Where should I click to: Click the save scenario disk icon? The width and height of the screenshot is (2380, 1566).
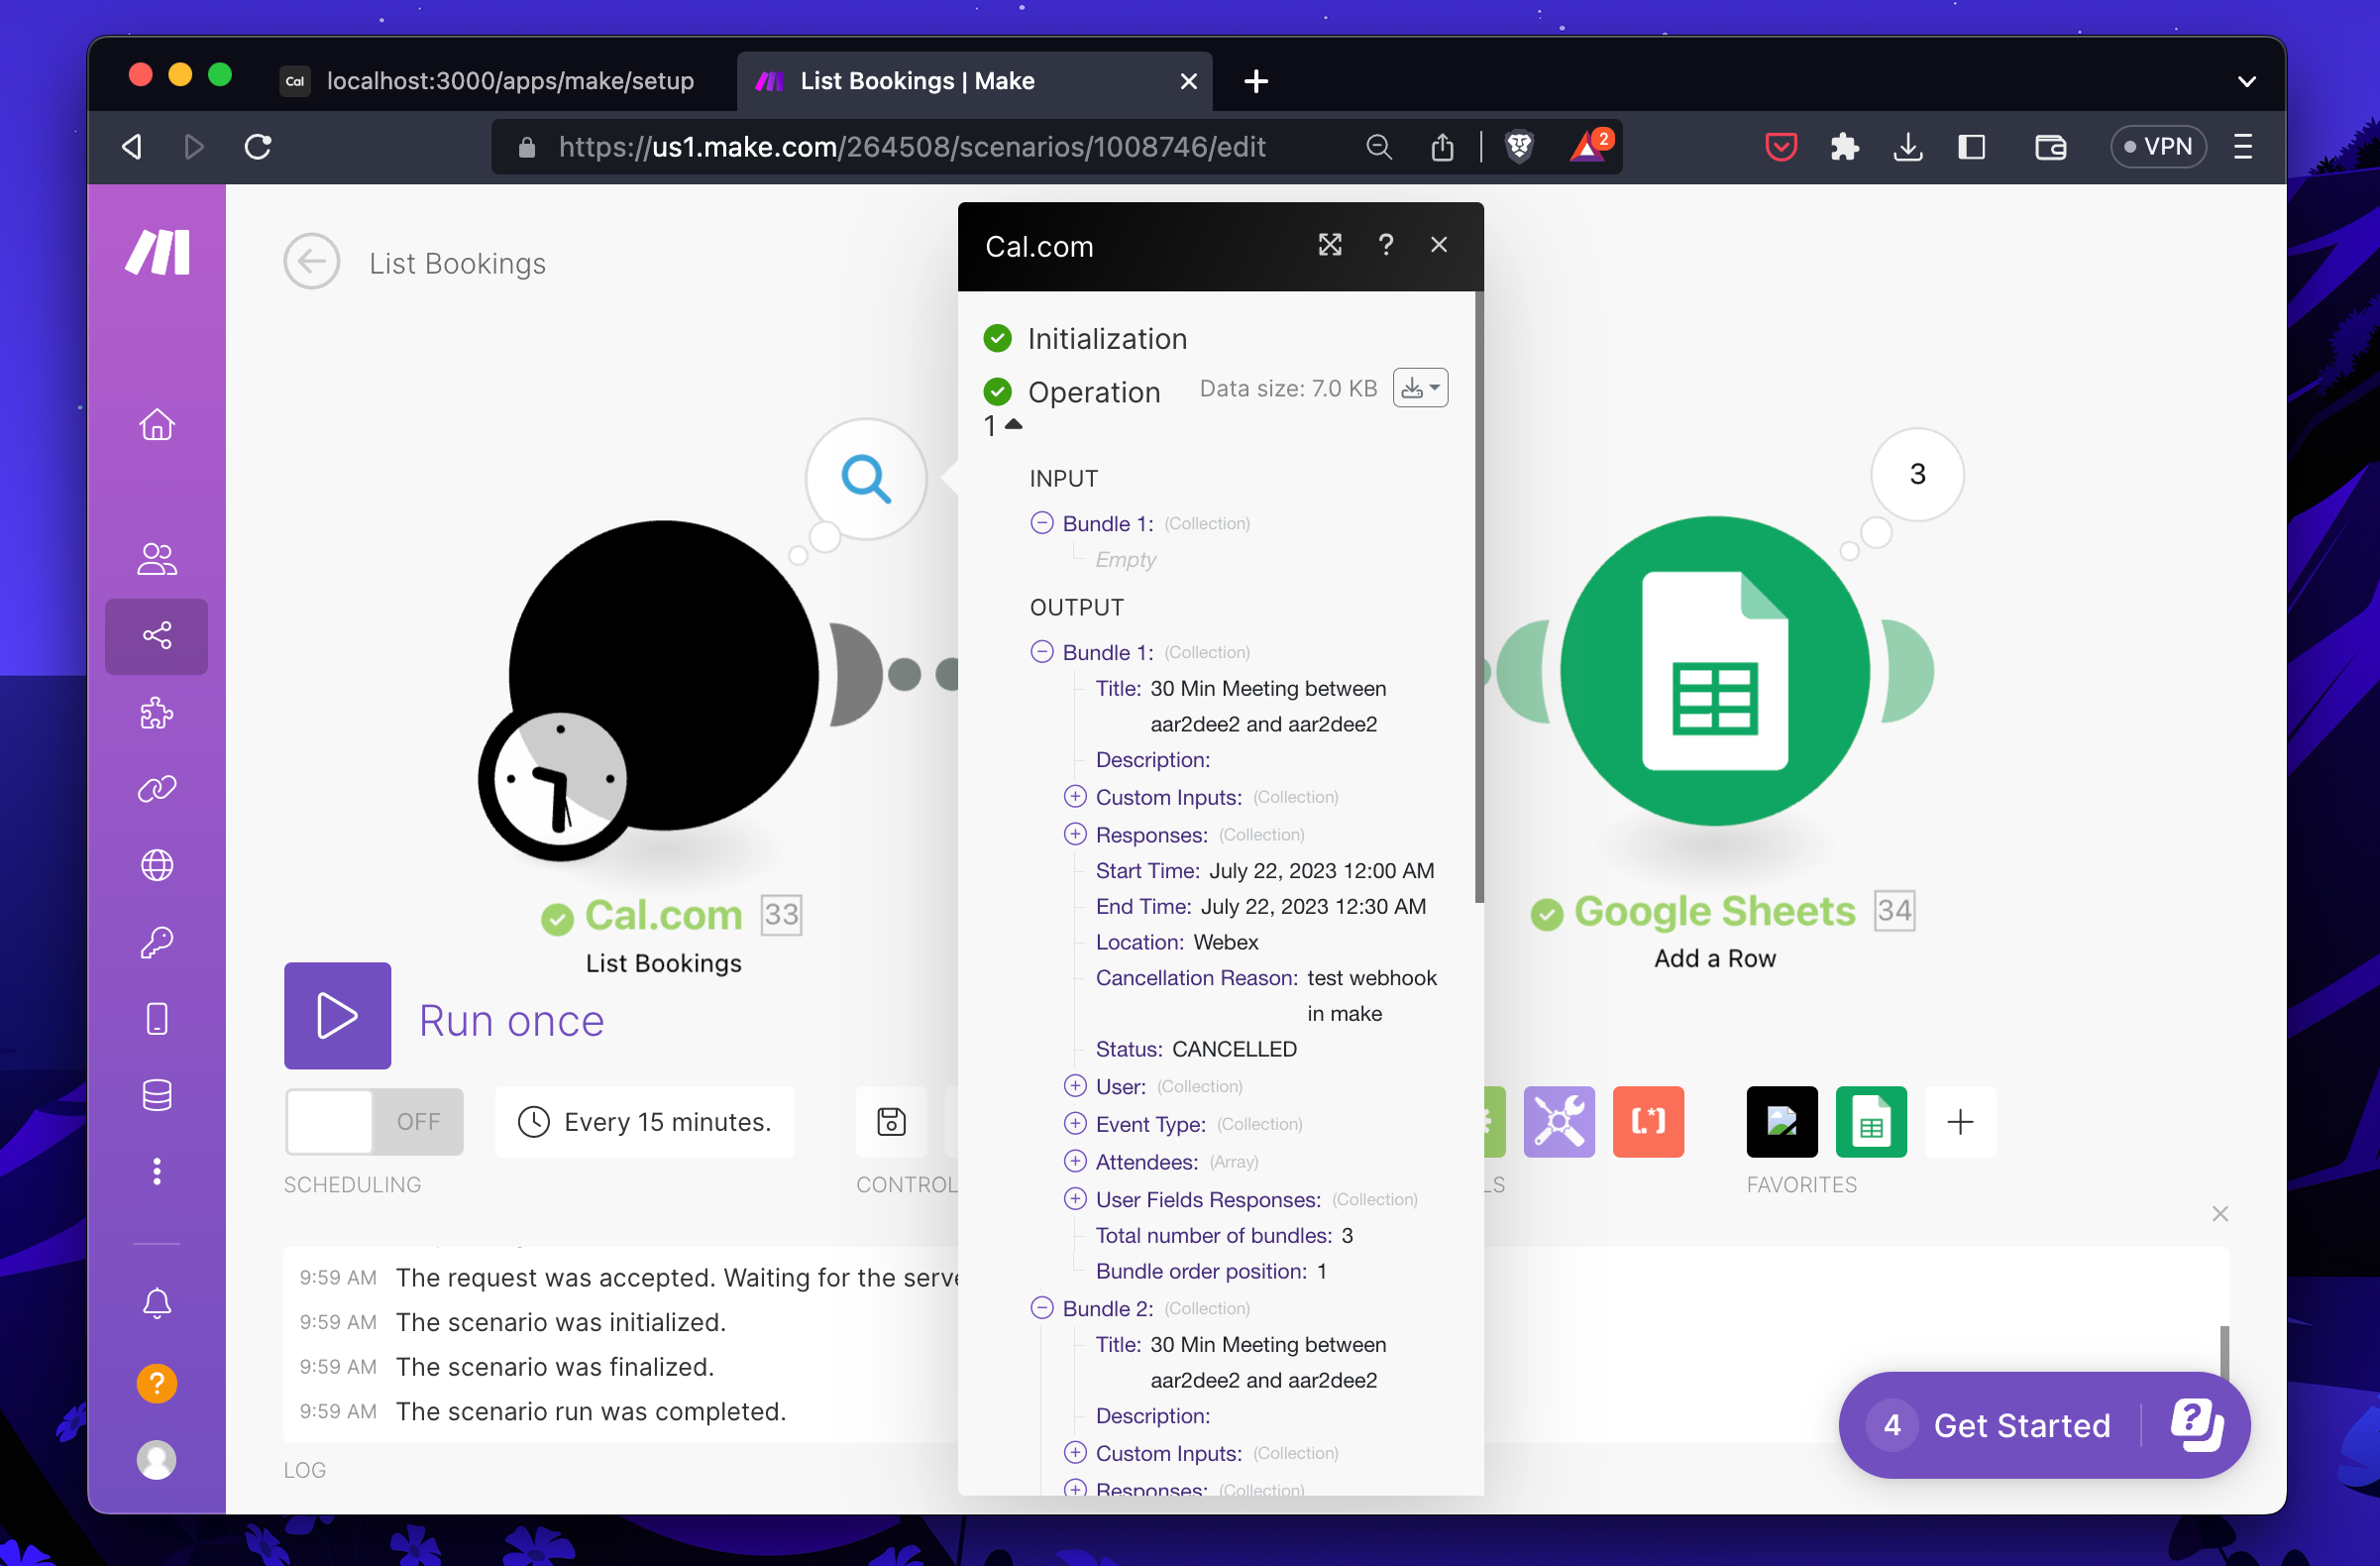(890, 1122)
